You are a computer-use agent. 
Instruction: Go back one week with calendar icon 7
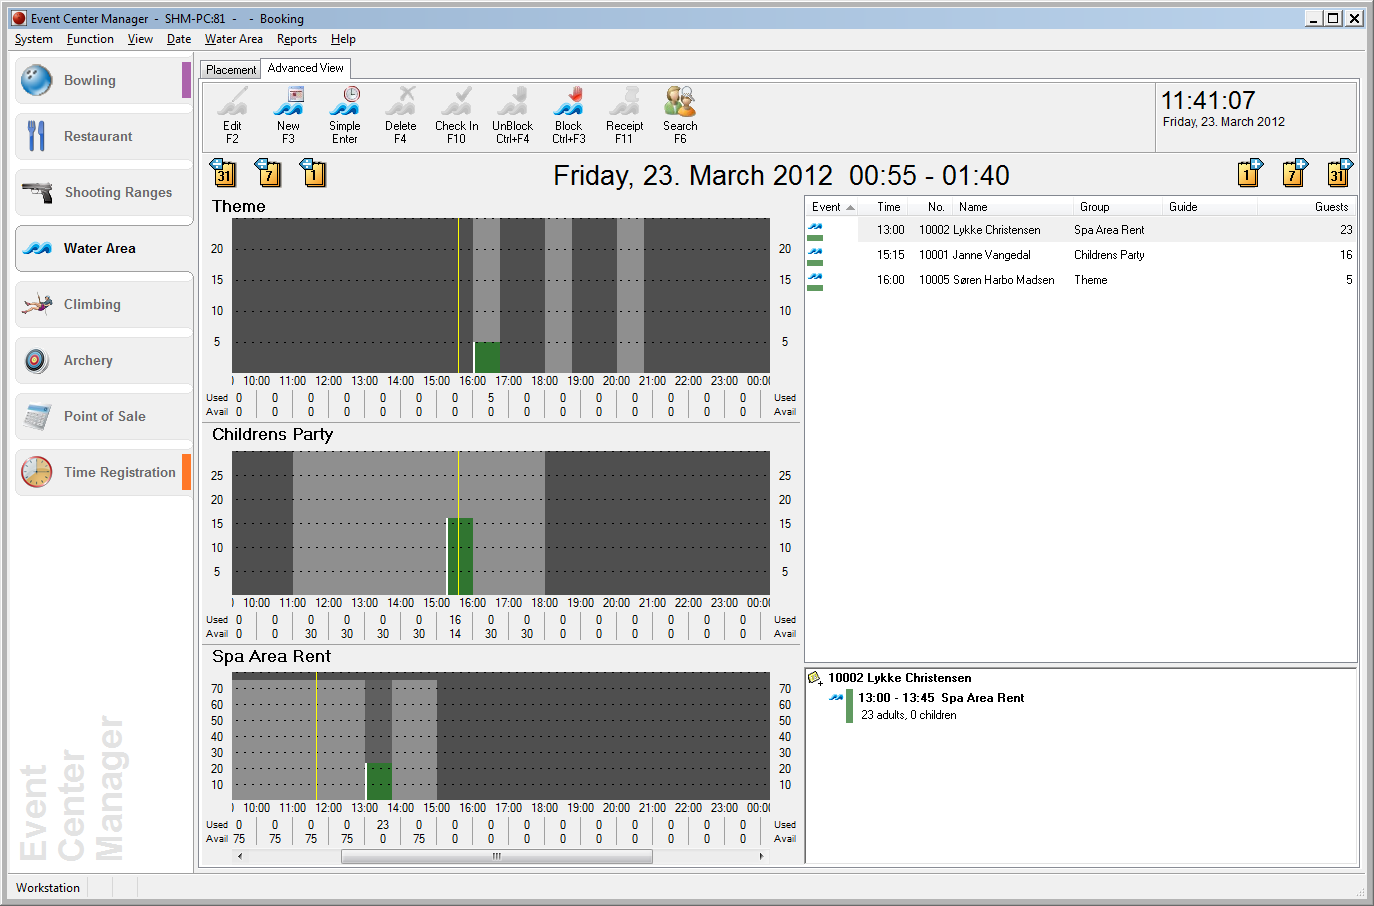point(268,173)
